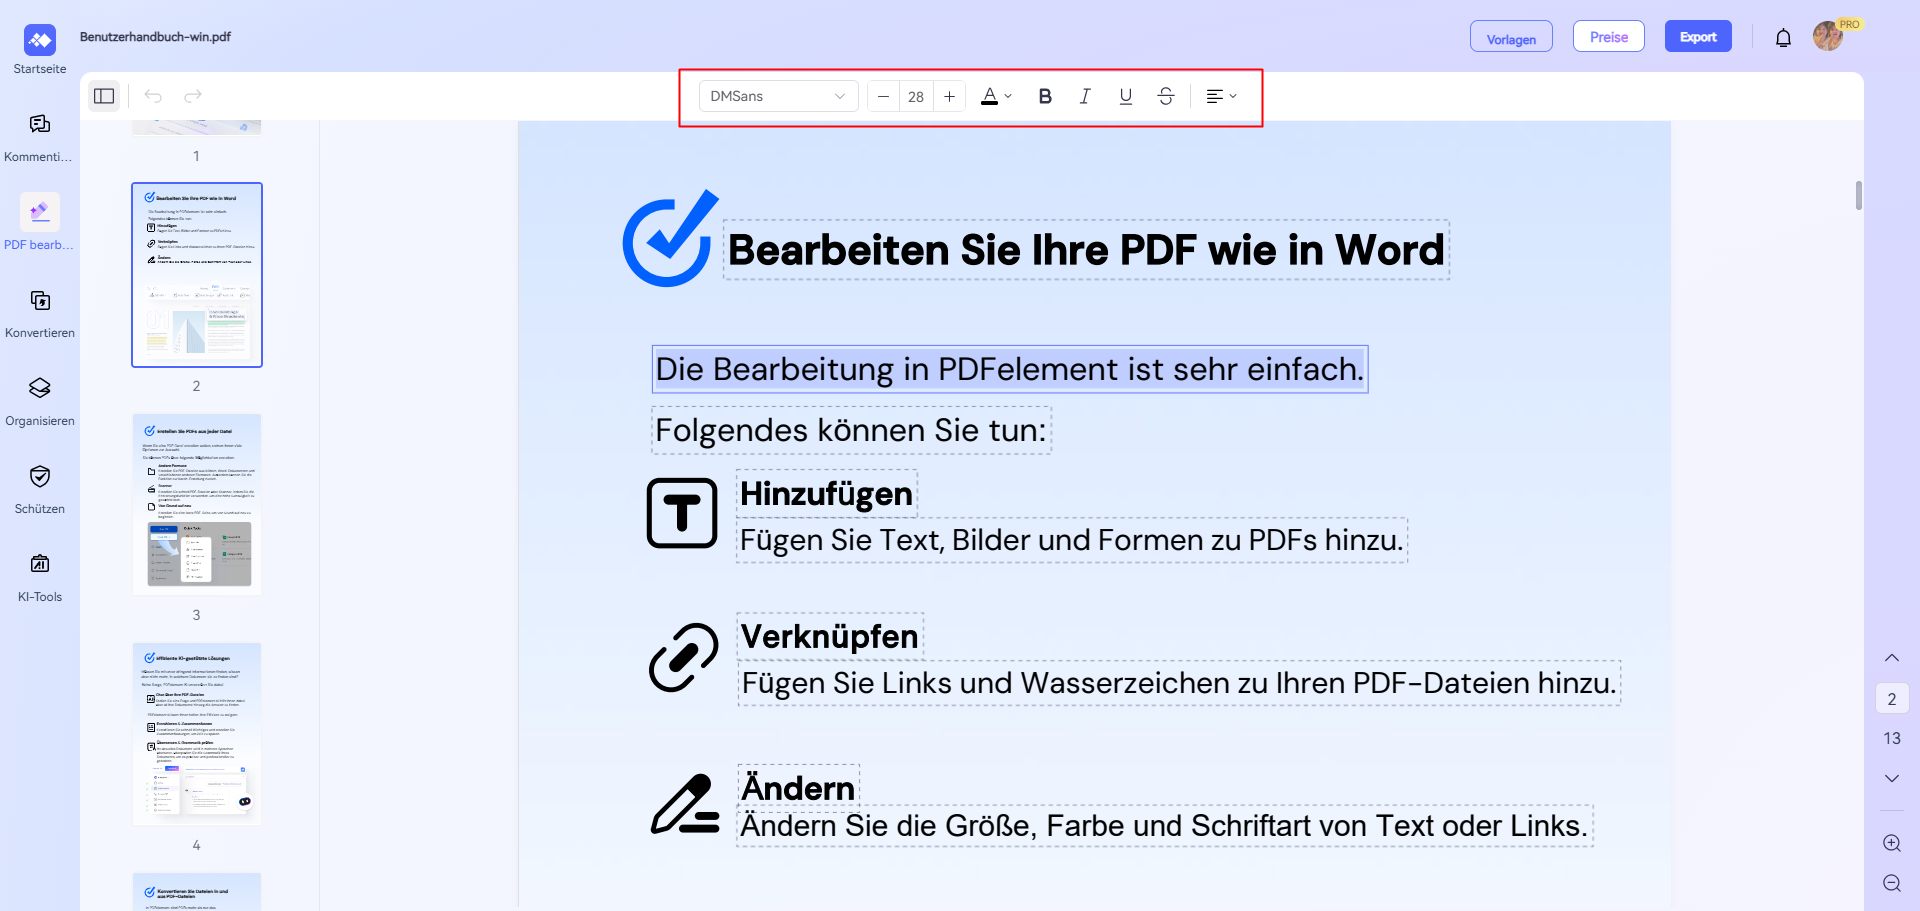Zoom out of the document
This screenshot has height=911, width=1920.
pyautogui.click(x=1892, y=883)
